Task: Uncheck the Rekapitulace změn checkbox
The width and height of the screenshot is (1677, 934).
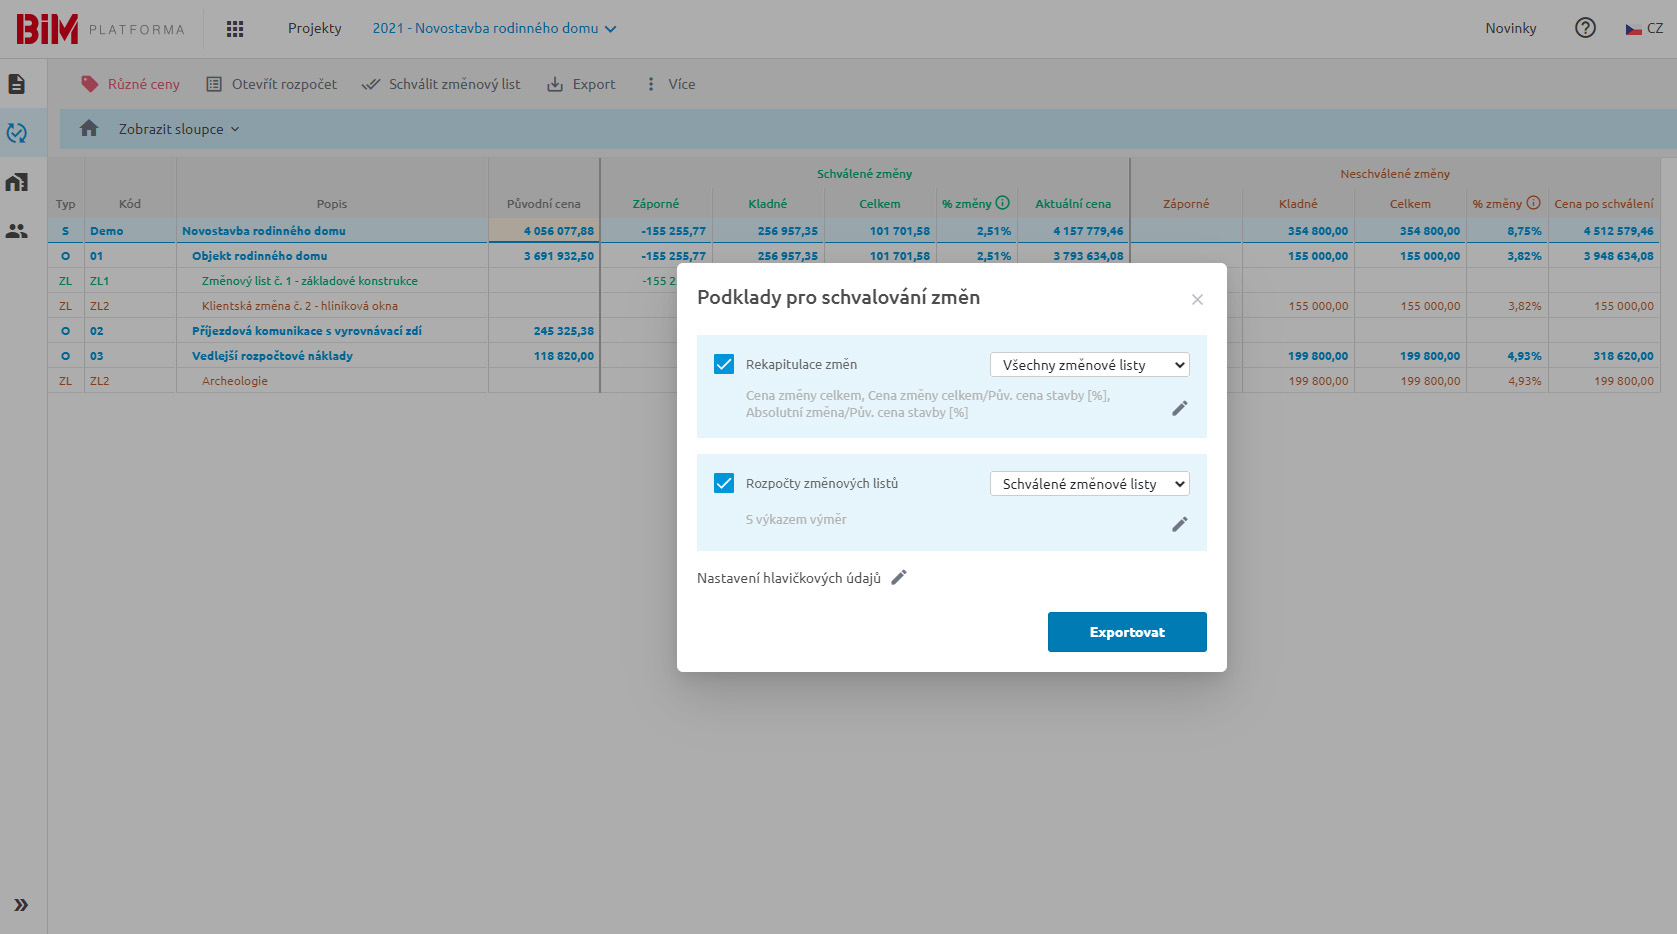Action: point(724,364)
